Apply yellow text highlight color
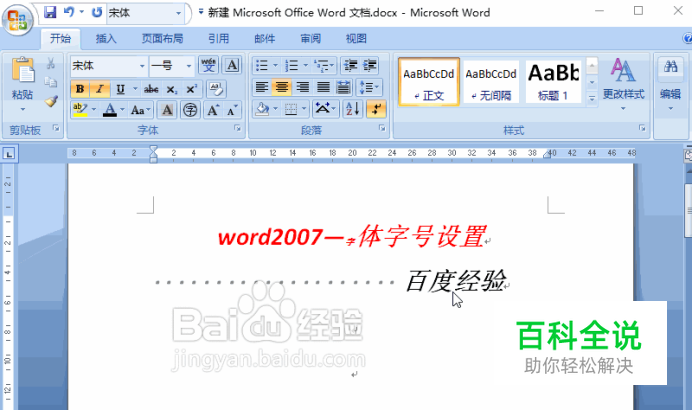 click(80, 109)
